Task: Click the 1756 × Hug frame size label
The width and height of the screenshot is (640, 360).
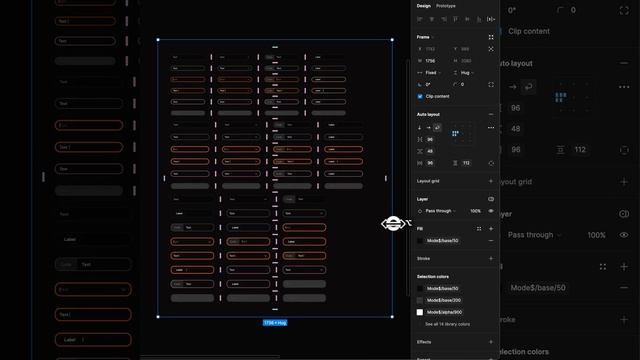Action: point(275,323)
